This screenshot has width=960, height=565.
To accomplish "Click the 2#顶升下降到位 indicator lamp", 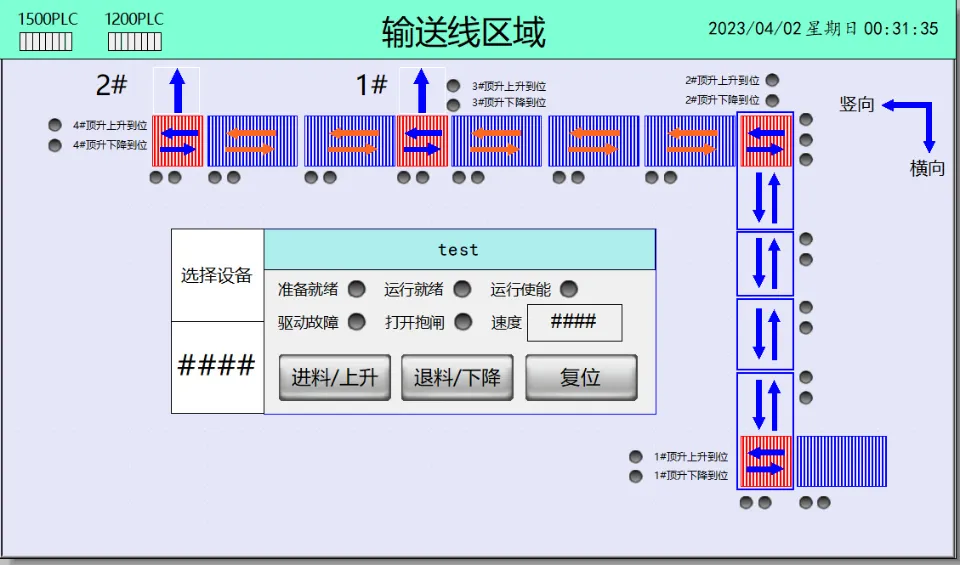I will [773, 100].
